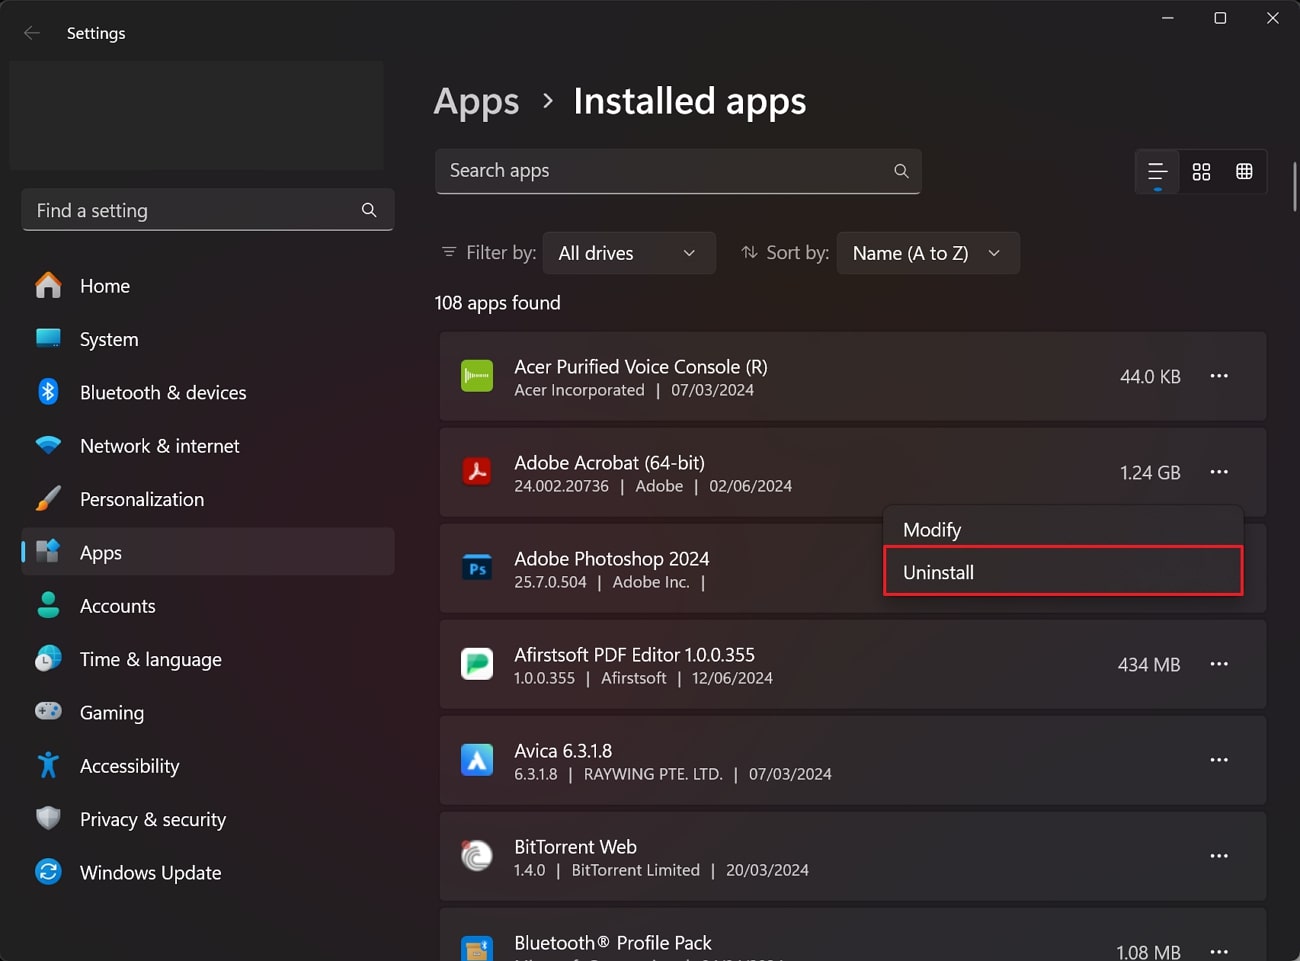
Task: Click the BitTorrent Web app name
Action: click(575, 846)
